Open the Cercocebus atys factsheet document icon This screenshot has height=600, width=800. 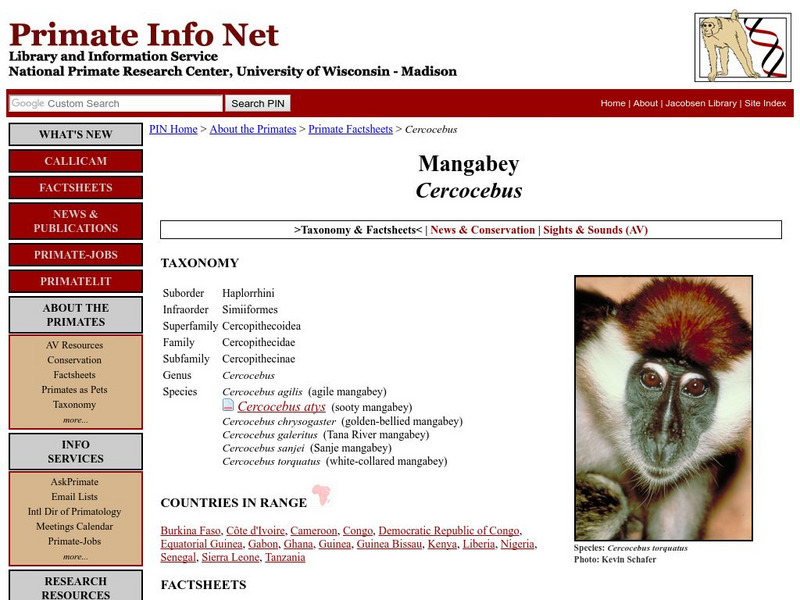227,406
